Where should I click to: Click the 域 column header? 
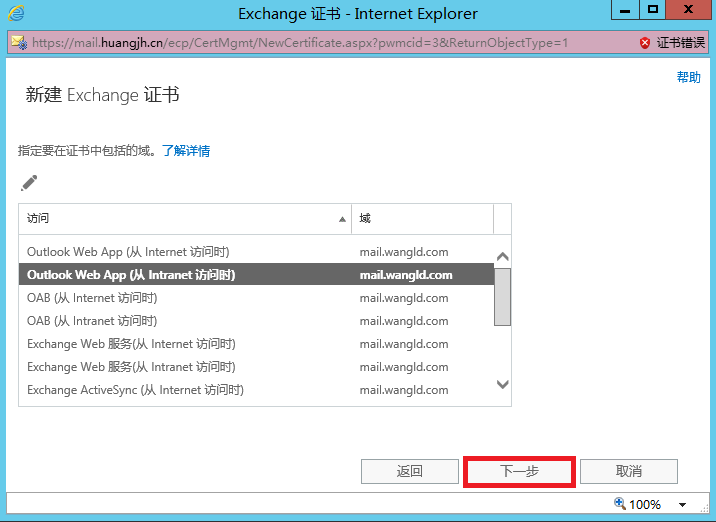[x=422, y=219]
